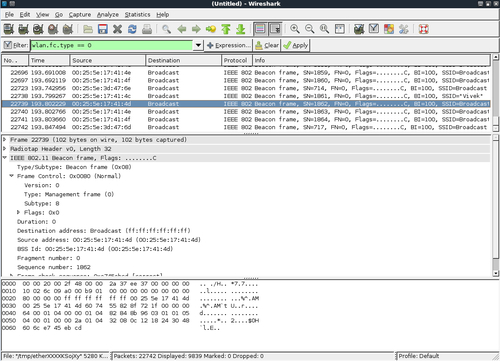Open the Help menu
This screenshot has height=361, width=500.
coord(163,15)
